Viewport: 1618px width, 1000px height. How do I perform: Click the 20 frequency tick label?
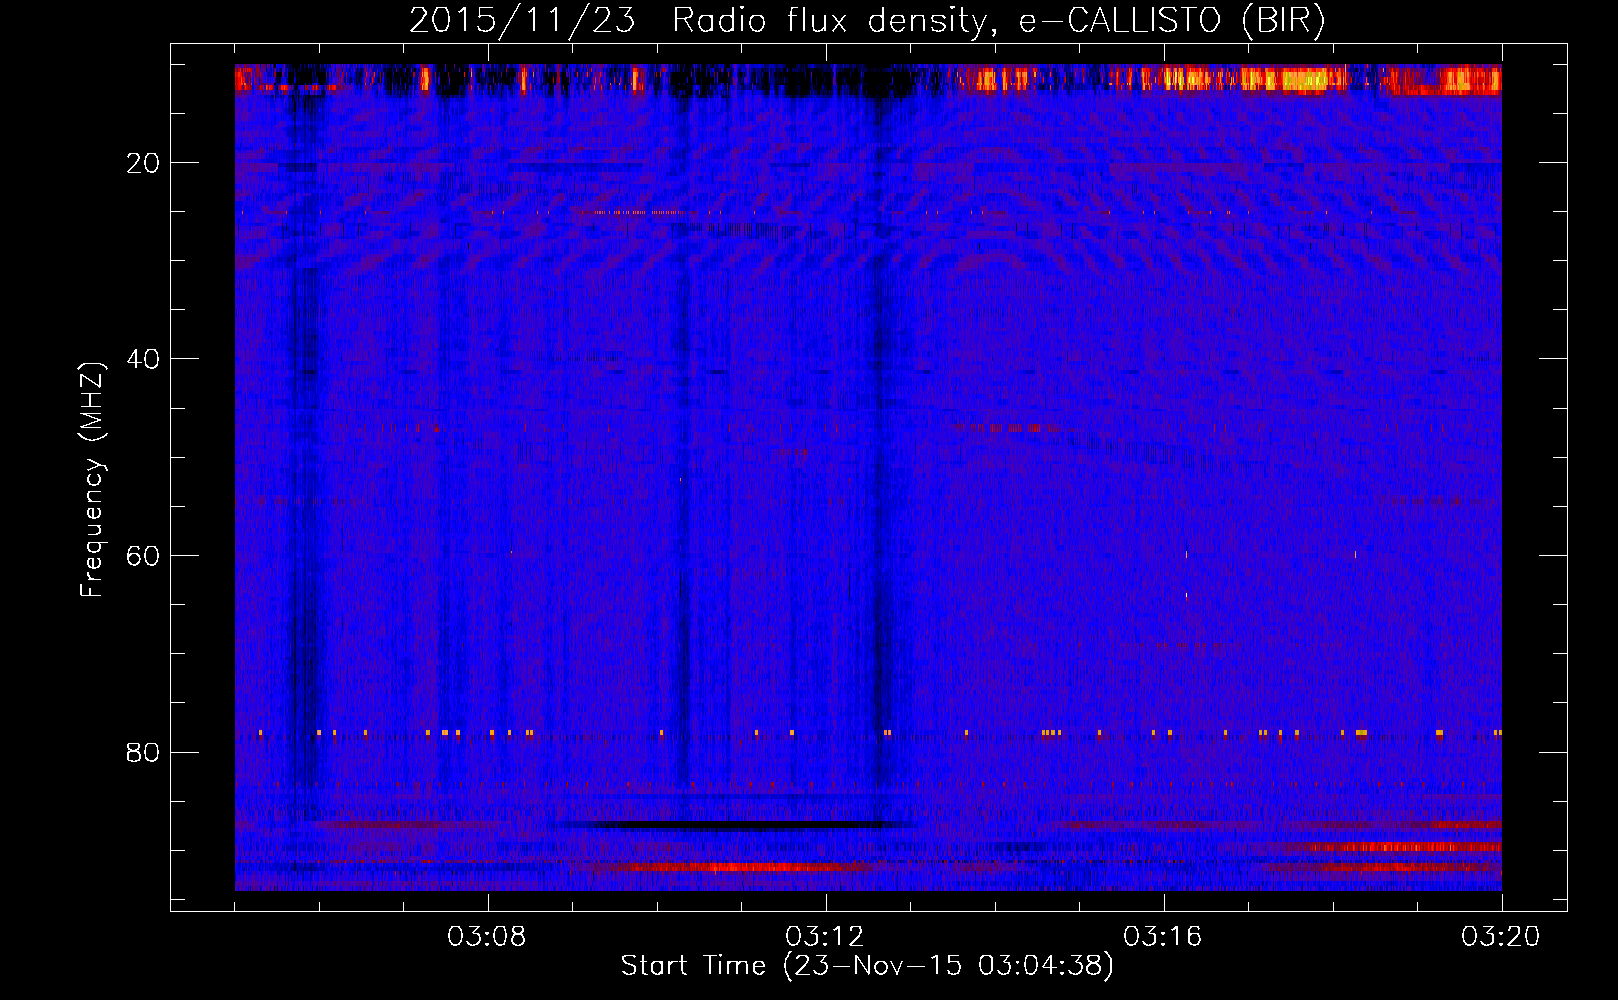pyautogui.click(x=143, y=163)
